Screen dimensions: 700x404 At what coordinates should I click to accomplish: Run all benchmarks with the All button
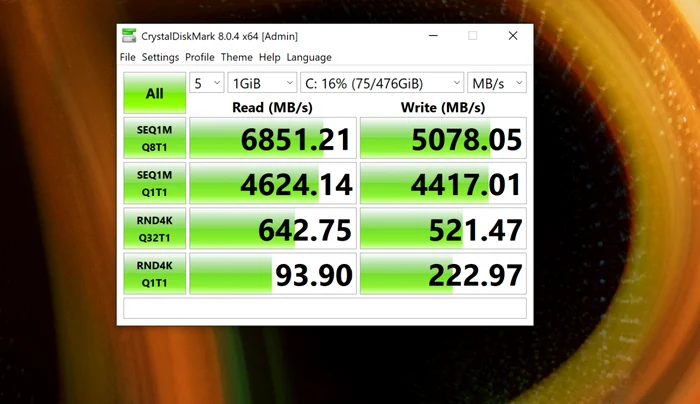(154, 93)
